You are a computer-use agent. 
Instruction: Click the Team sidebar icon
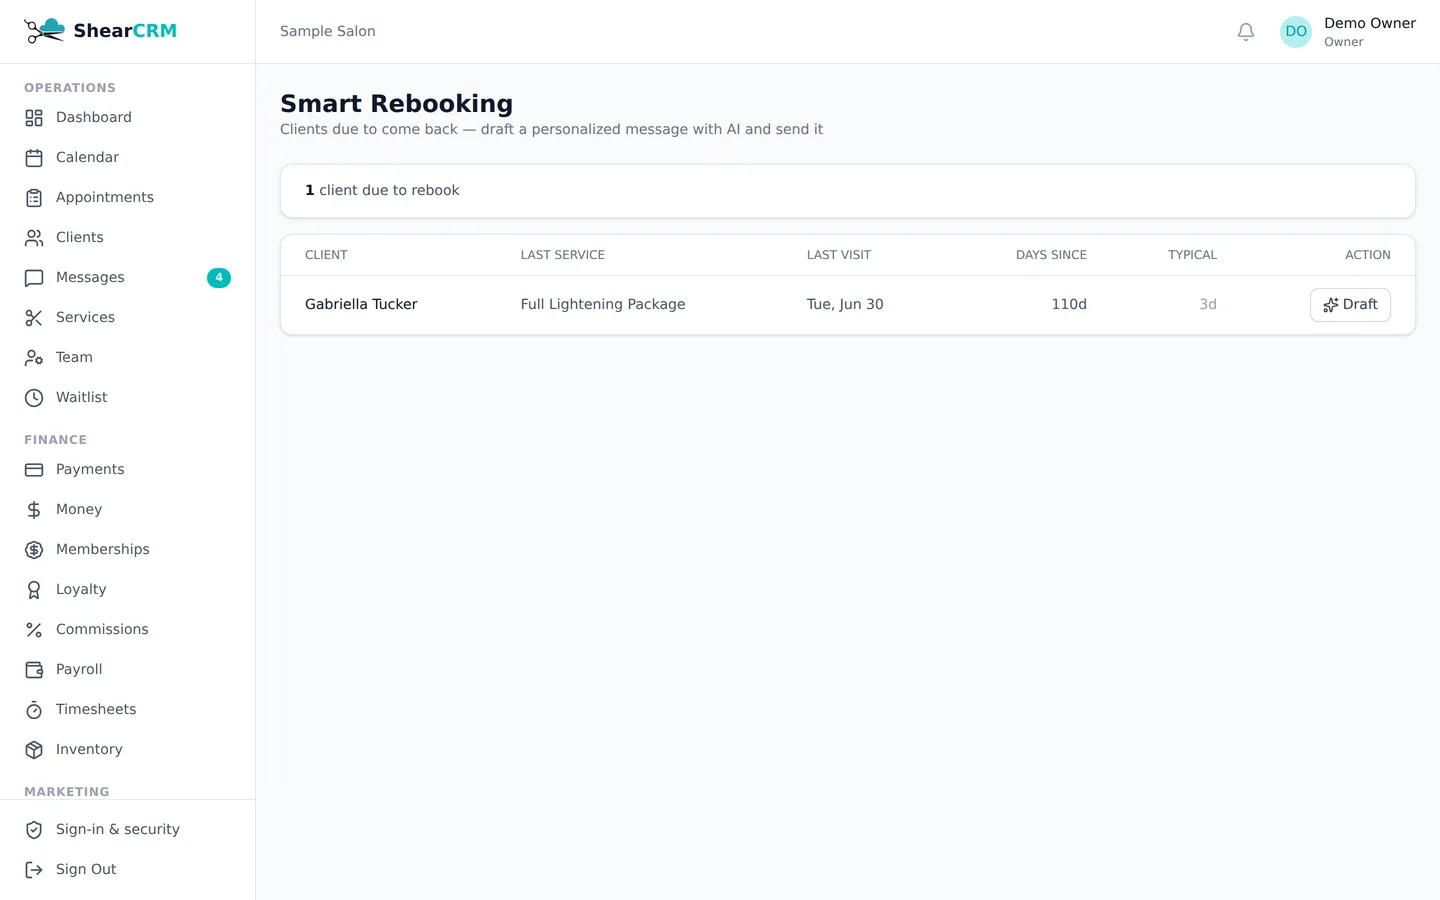point(34,358)
